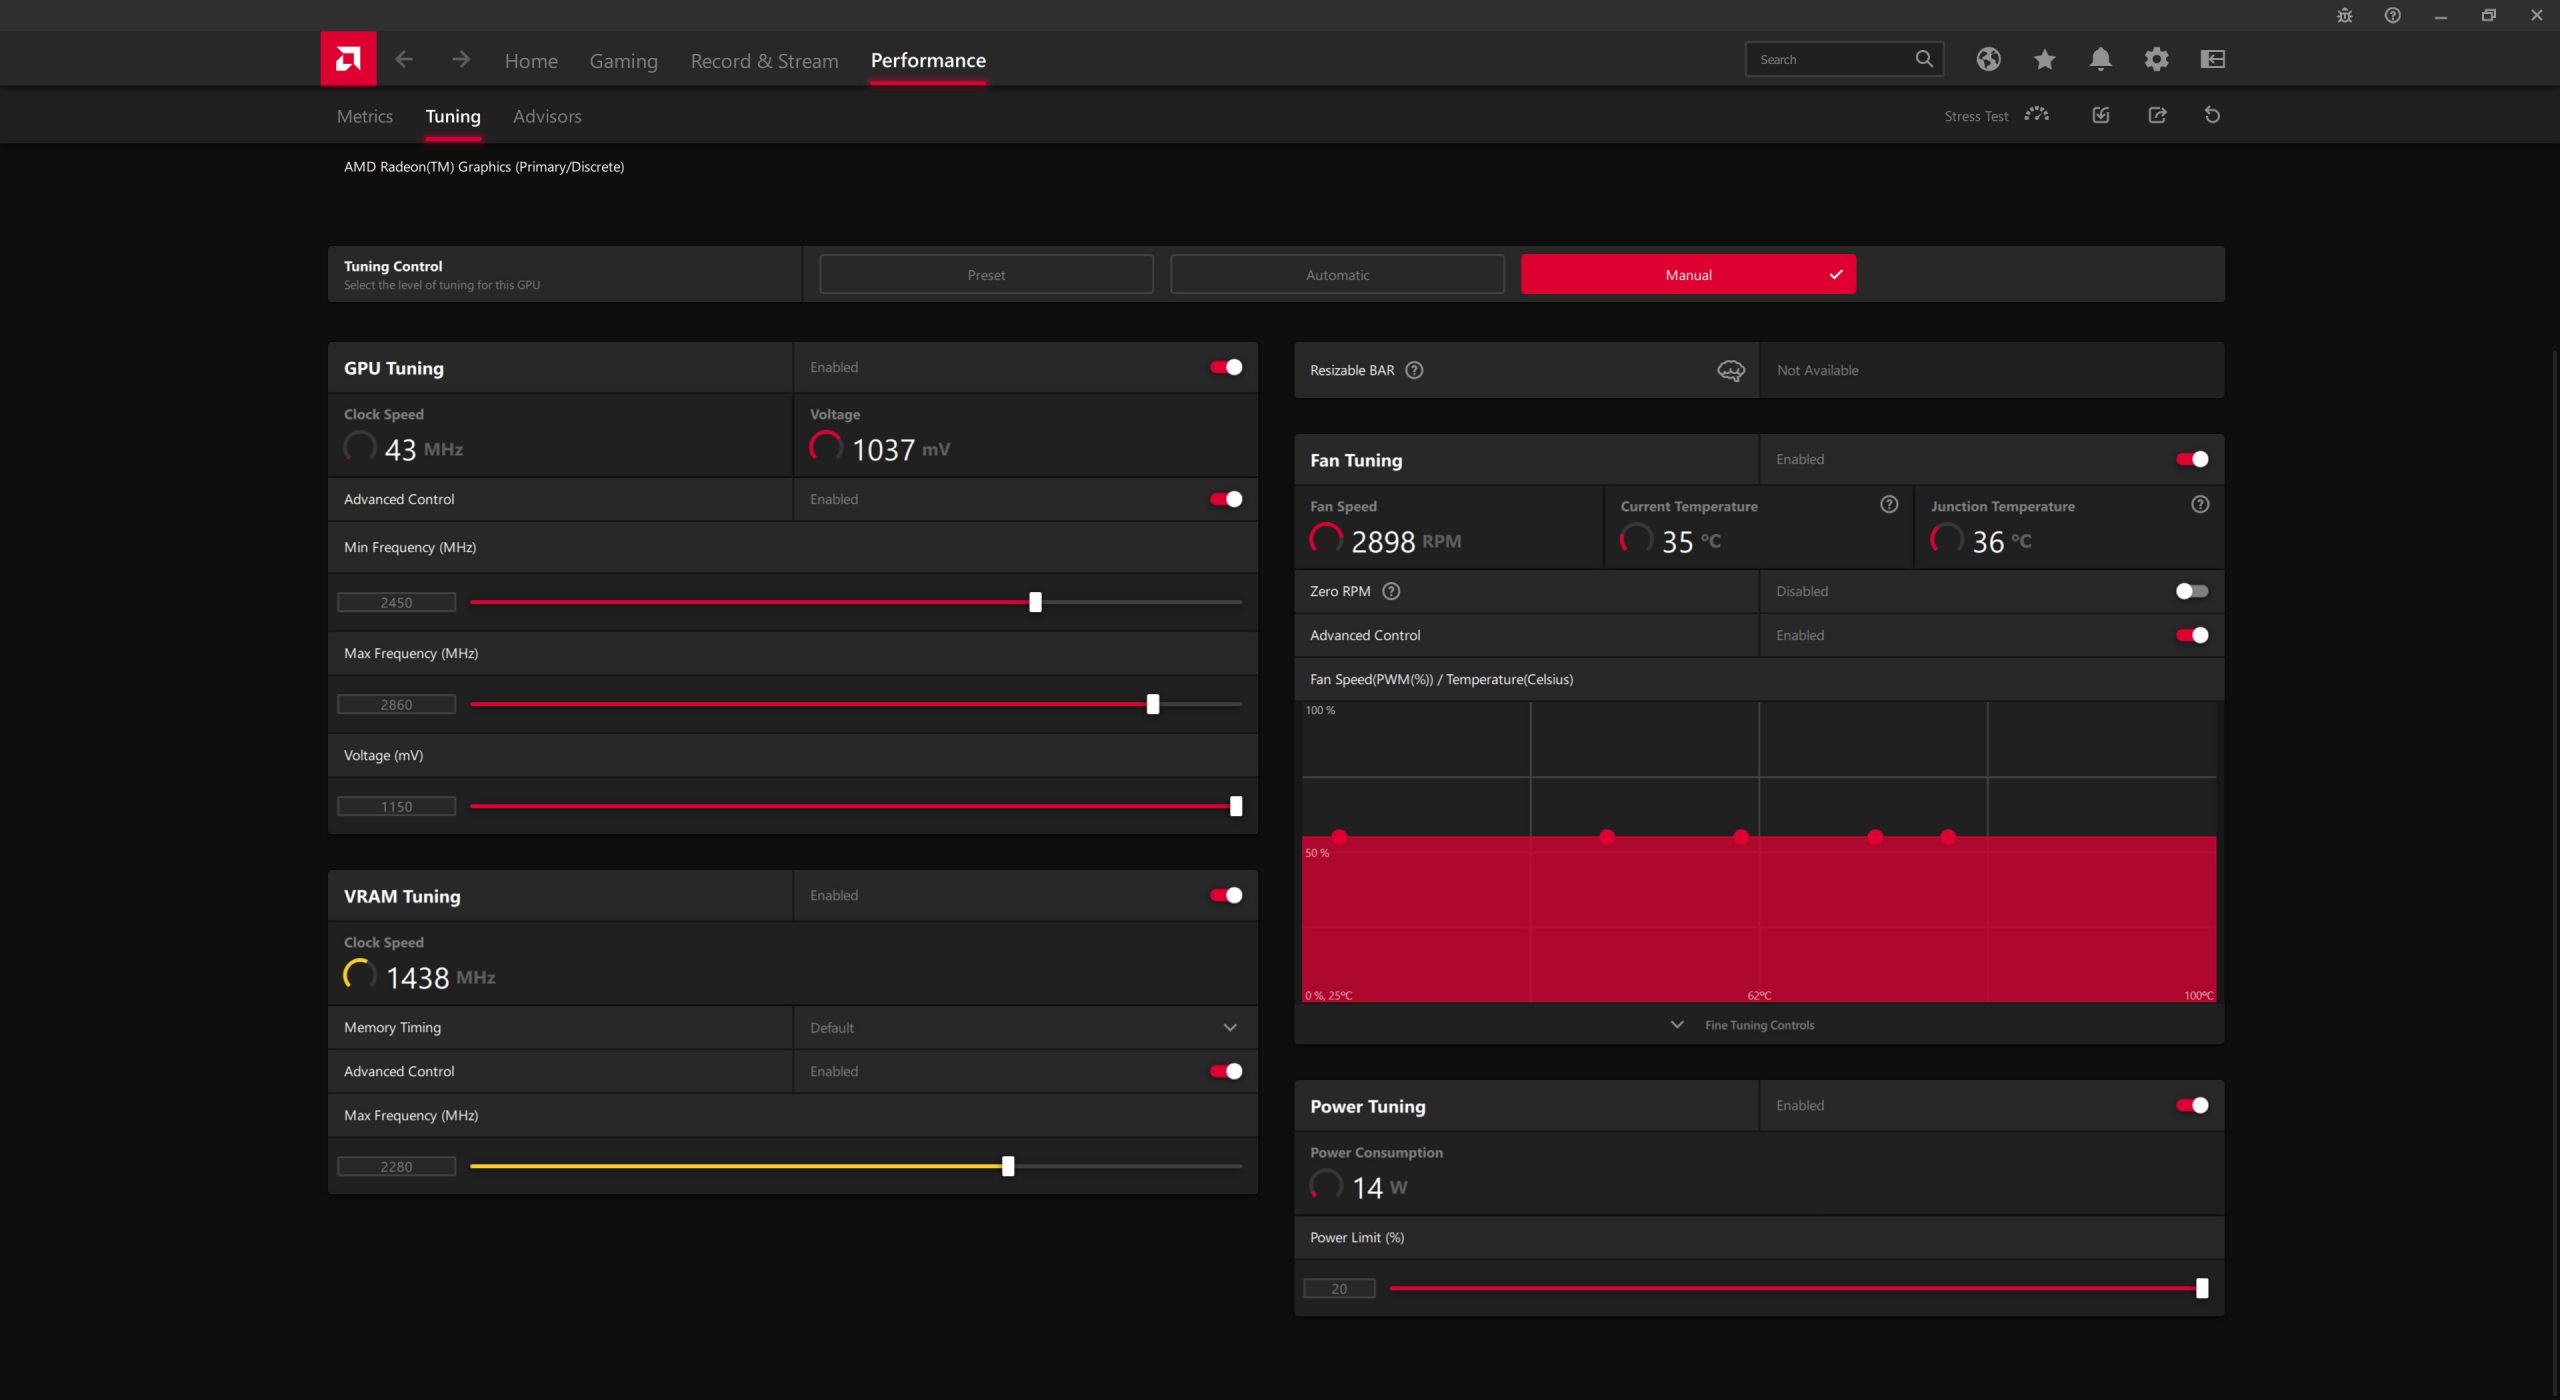Select the Automatic tuning control button
Viewport: 2560px width, 1400px height.
[x=1337, y=275]
